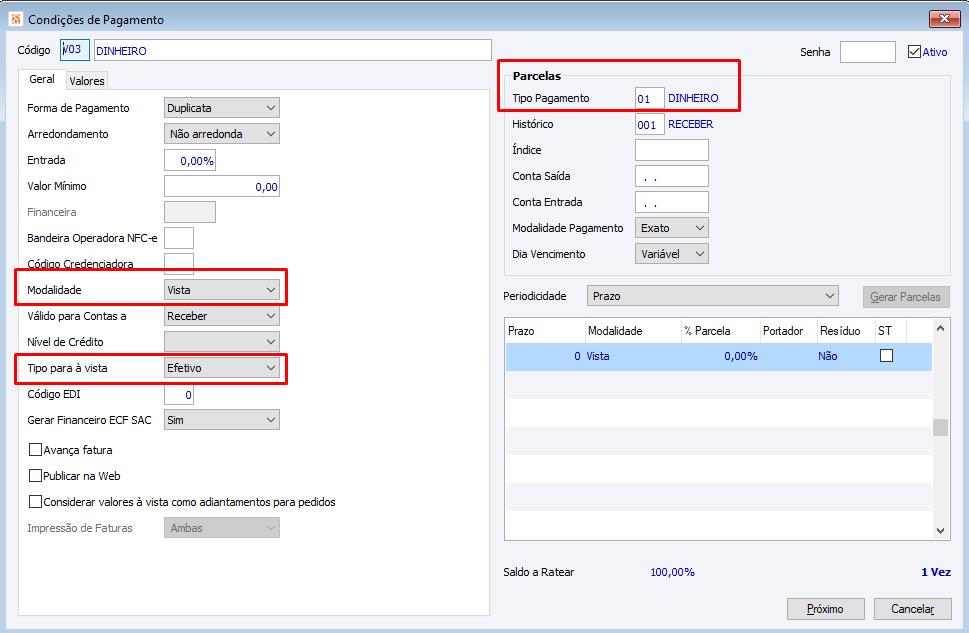Click the scroll down arrow of parcelas grid
The height and width of the screenshot is (633, 969).
(940, 530)
